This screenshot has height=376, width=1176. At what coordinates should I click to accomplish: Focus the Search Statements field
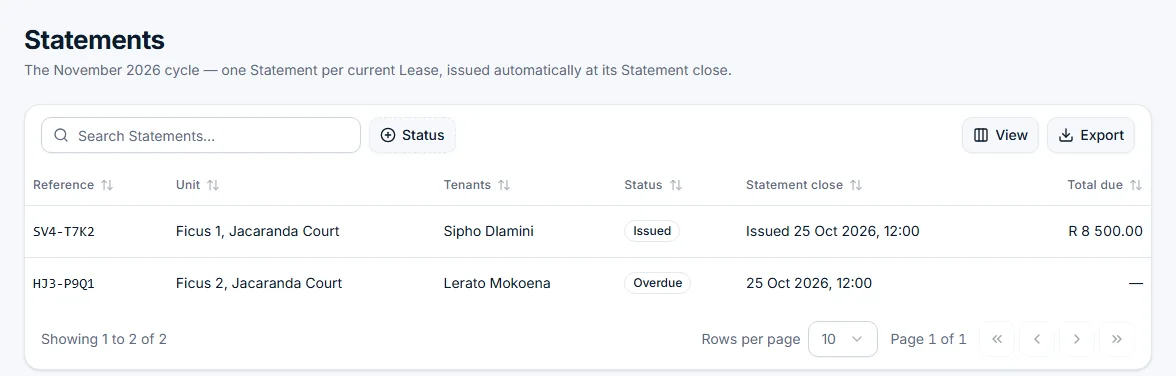[201, 135]
